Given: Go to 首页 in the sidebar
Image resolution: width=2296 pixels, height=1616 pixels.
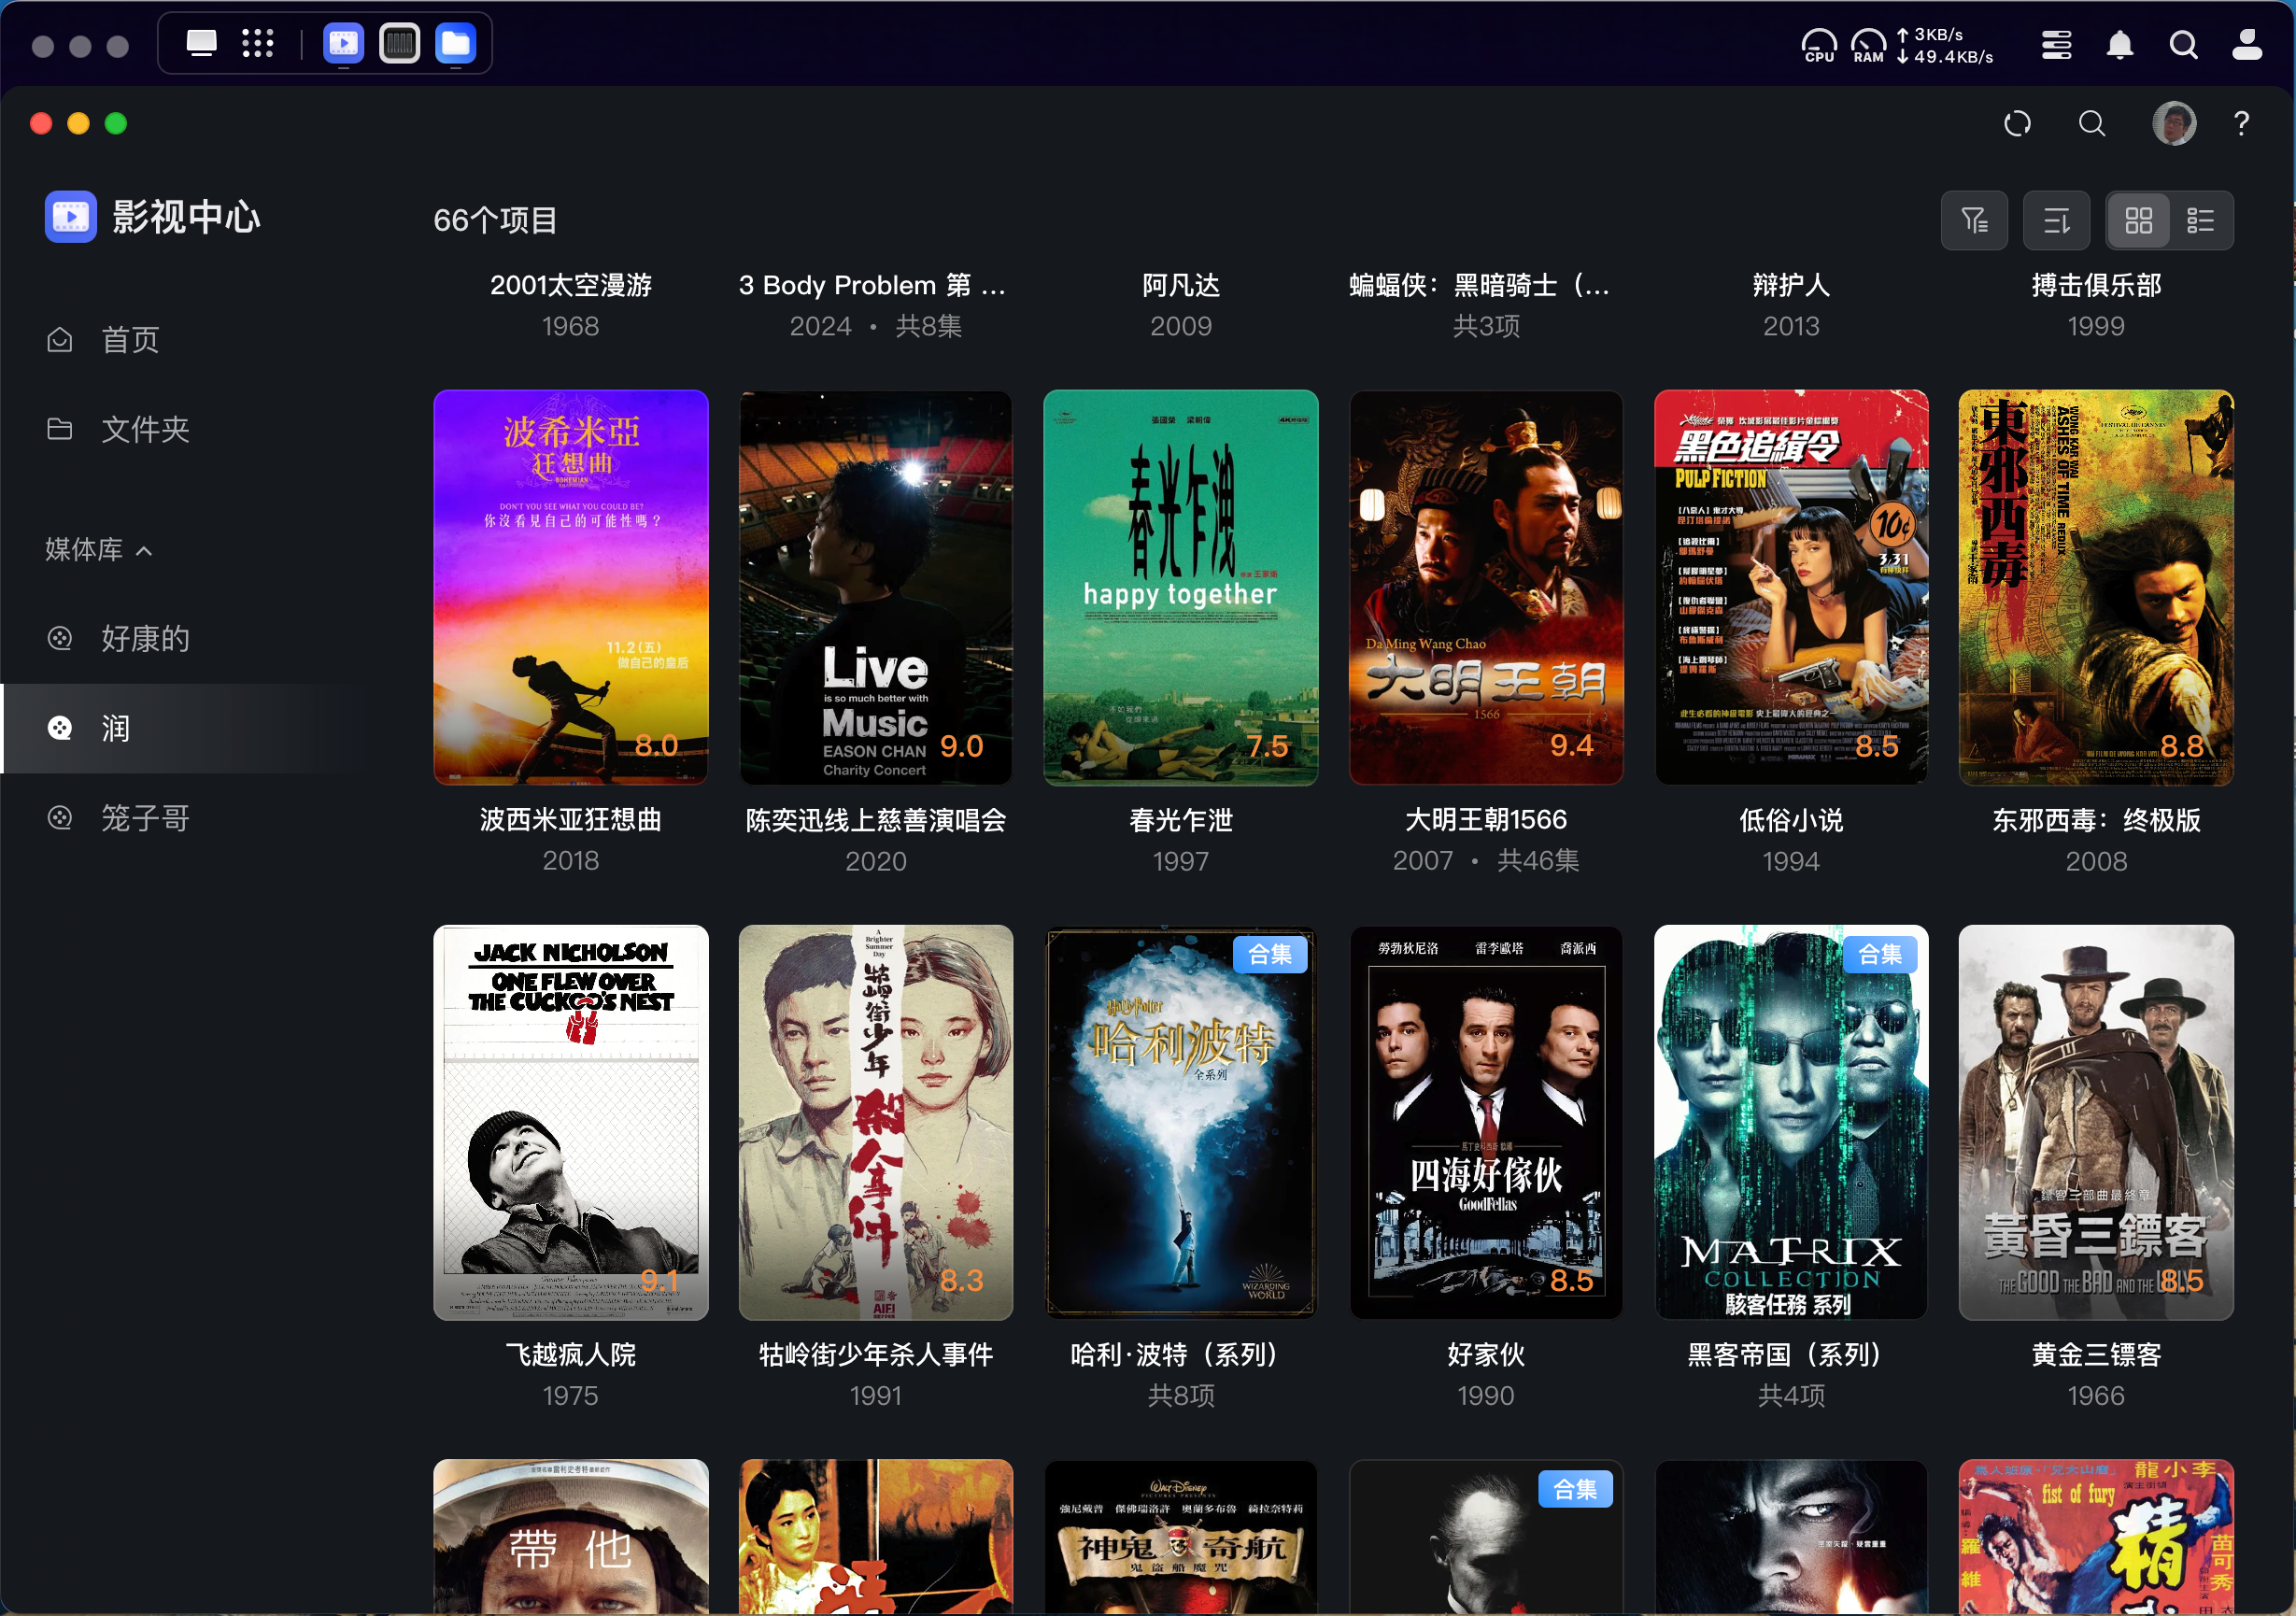Looking at the screenshot, I should (129, 339).
